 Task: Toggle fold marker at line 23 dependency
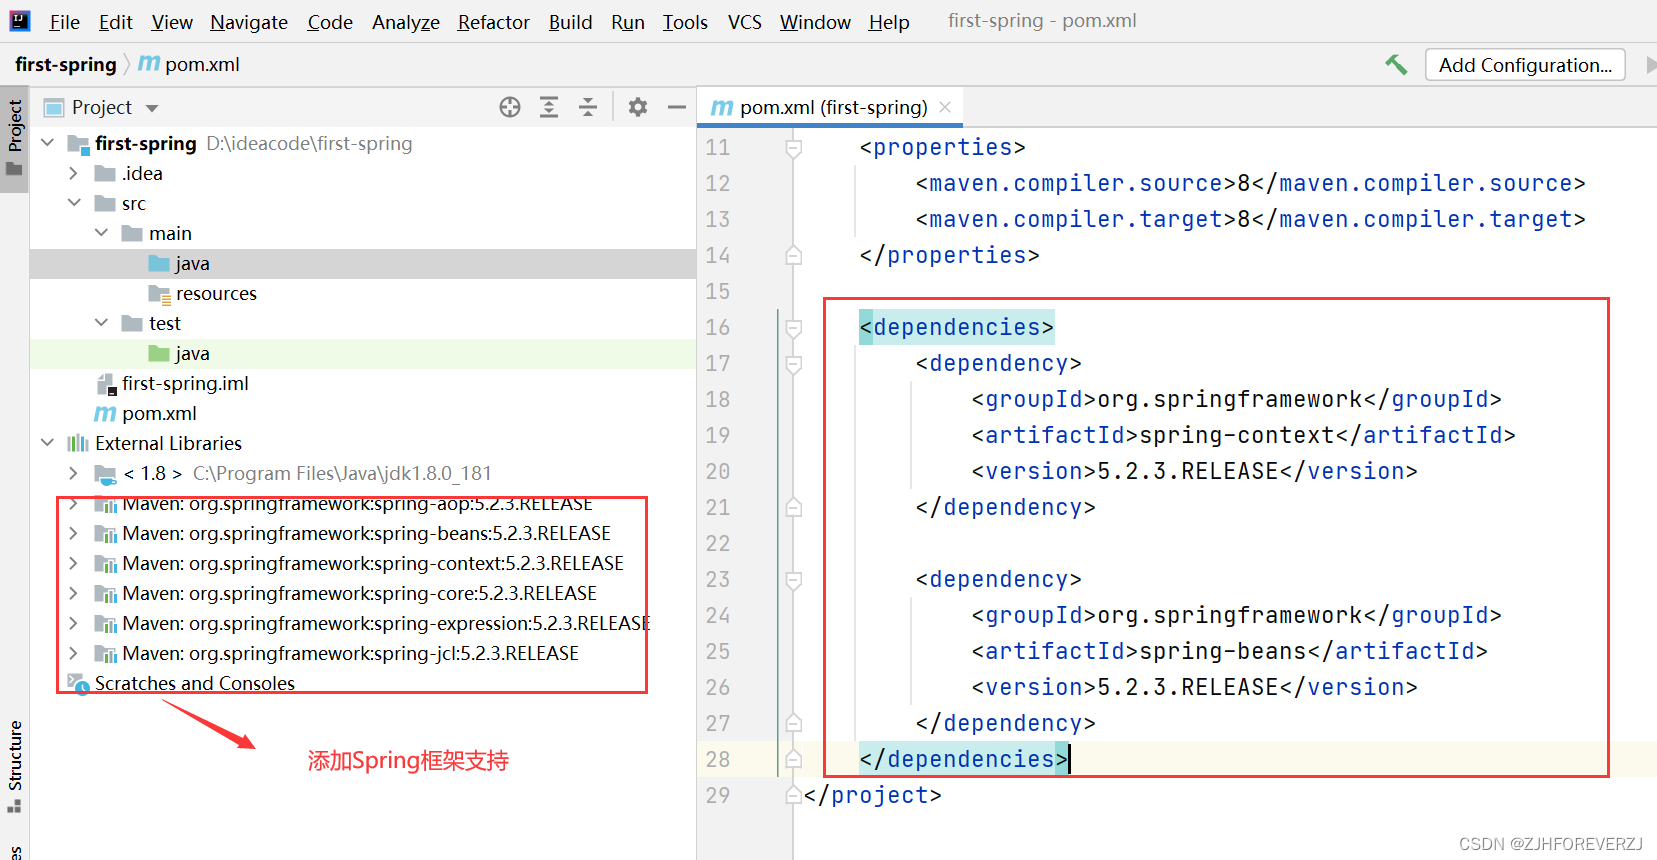793,580
